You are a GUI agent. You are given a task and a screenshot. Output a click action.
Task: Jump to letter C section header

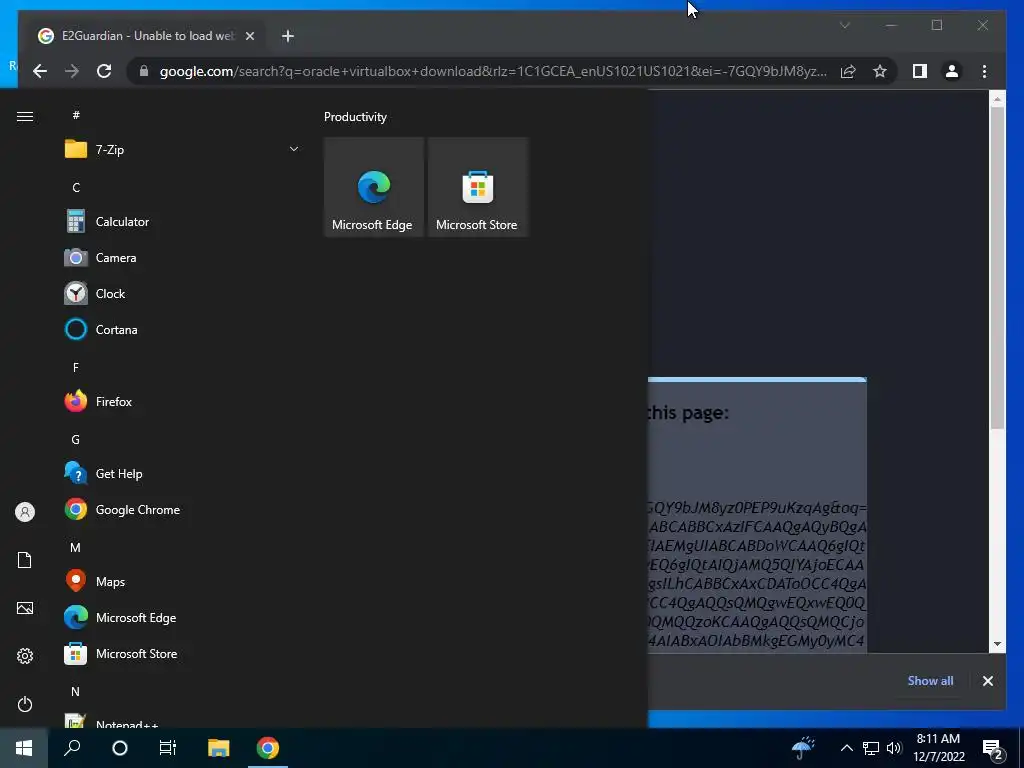[76, 187]
